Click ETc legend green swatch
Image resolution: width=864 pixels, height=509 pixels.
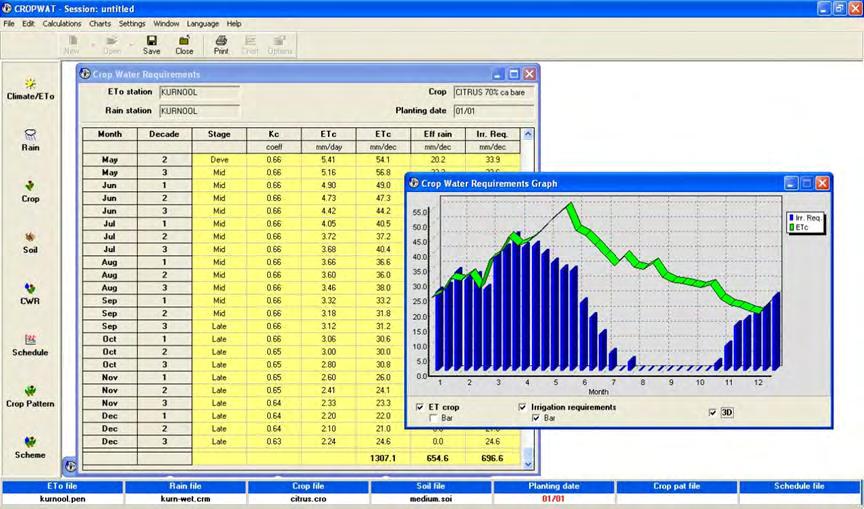pos(792,227)
